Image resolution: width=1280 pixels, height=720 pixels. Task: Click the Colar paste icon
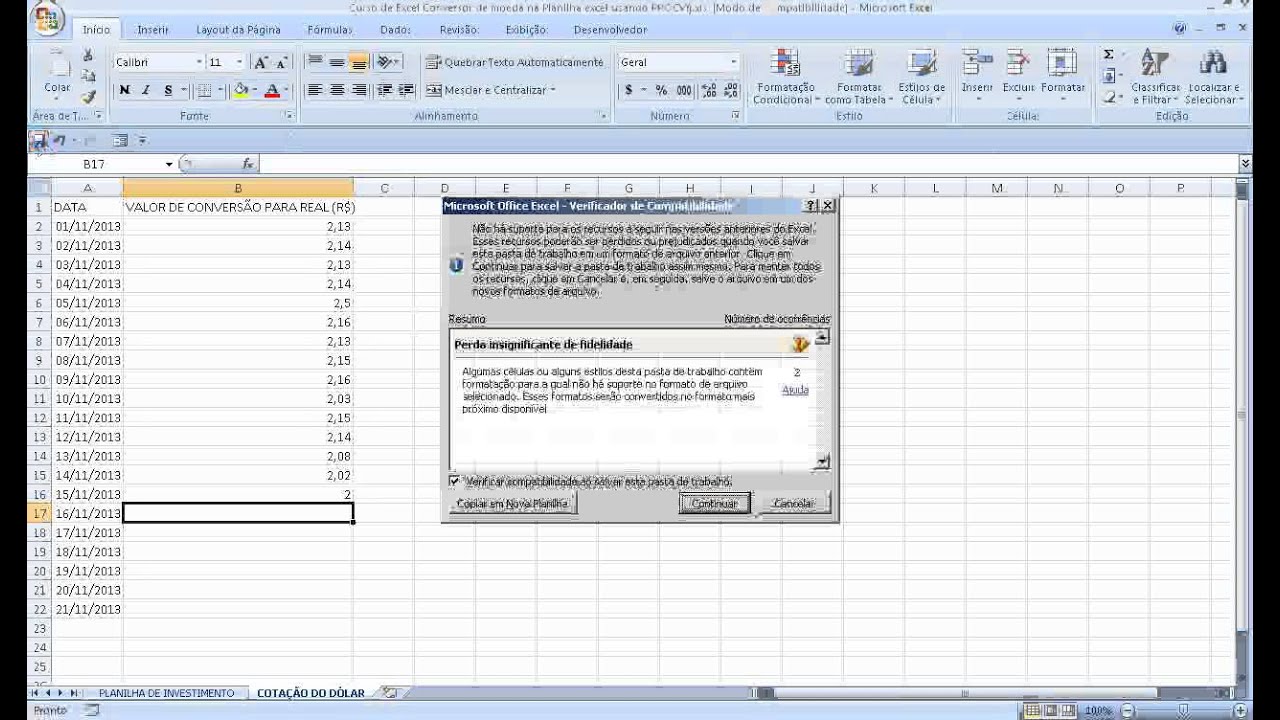tap(57, 74)
